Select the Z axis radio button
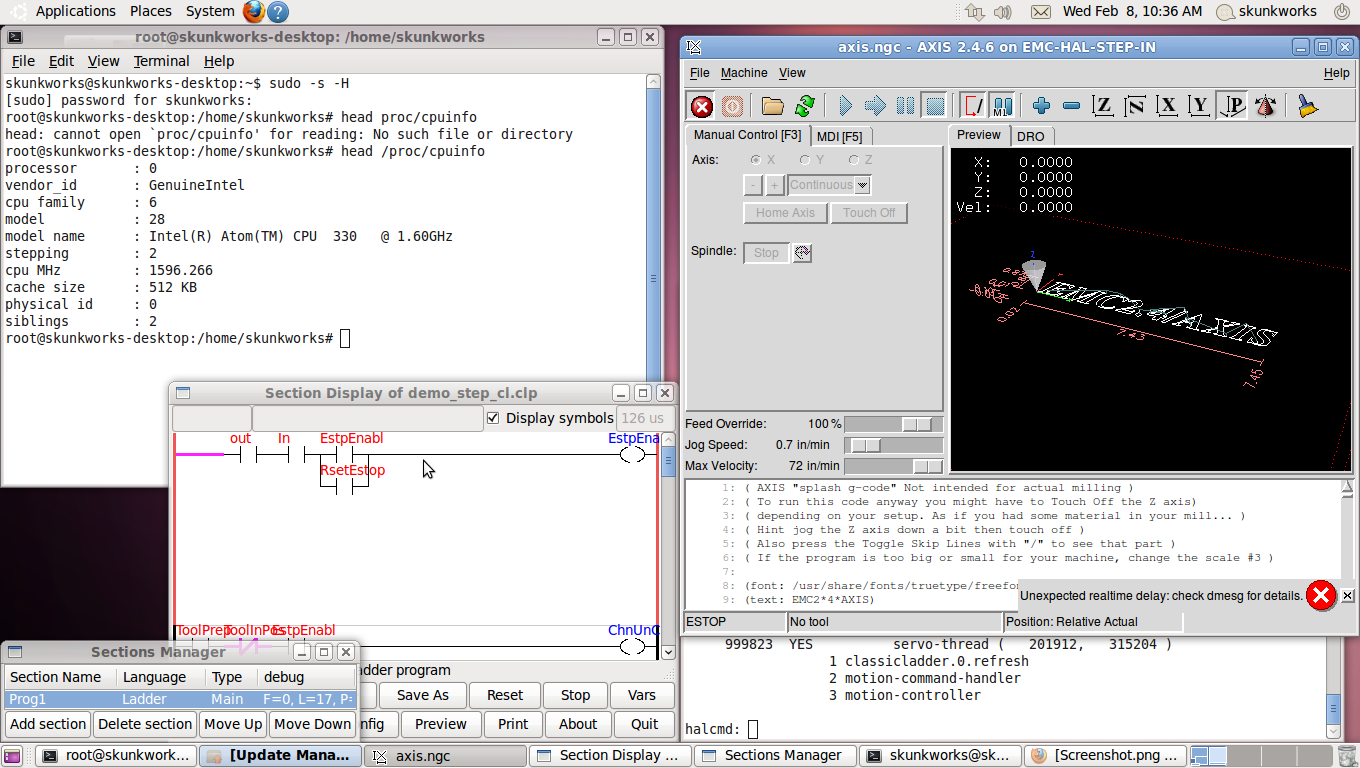This screenshot has width=1360, height=768. click(854, 160)
